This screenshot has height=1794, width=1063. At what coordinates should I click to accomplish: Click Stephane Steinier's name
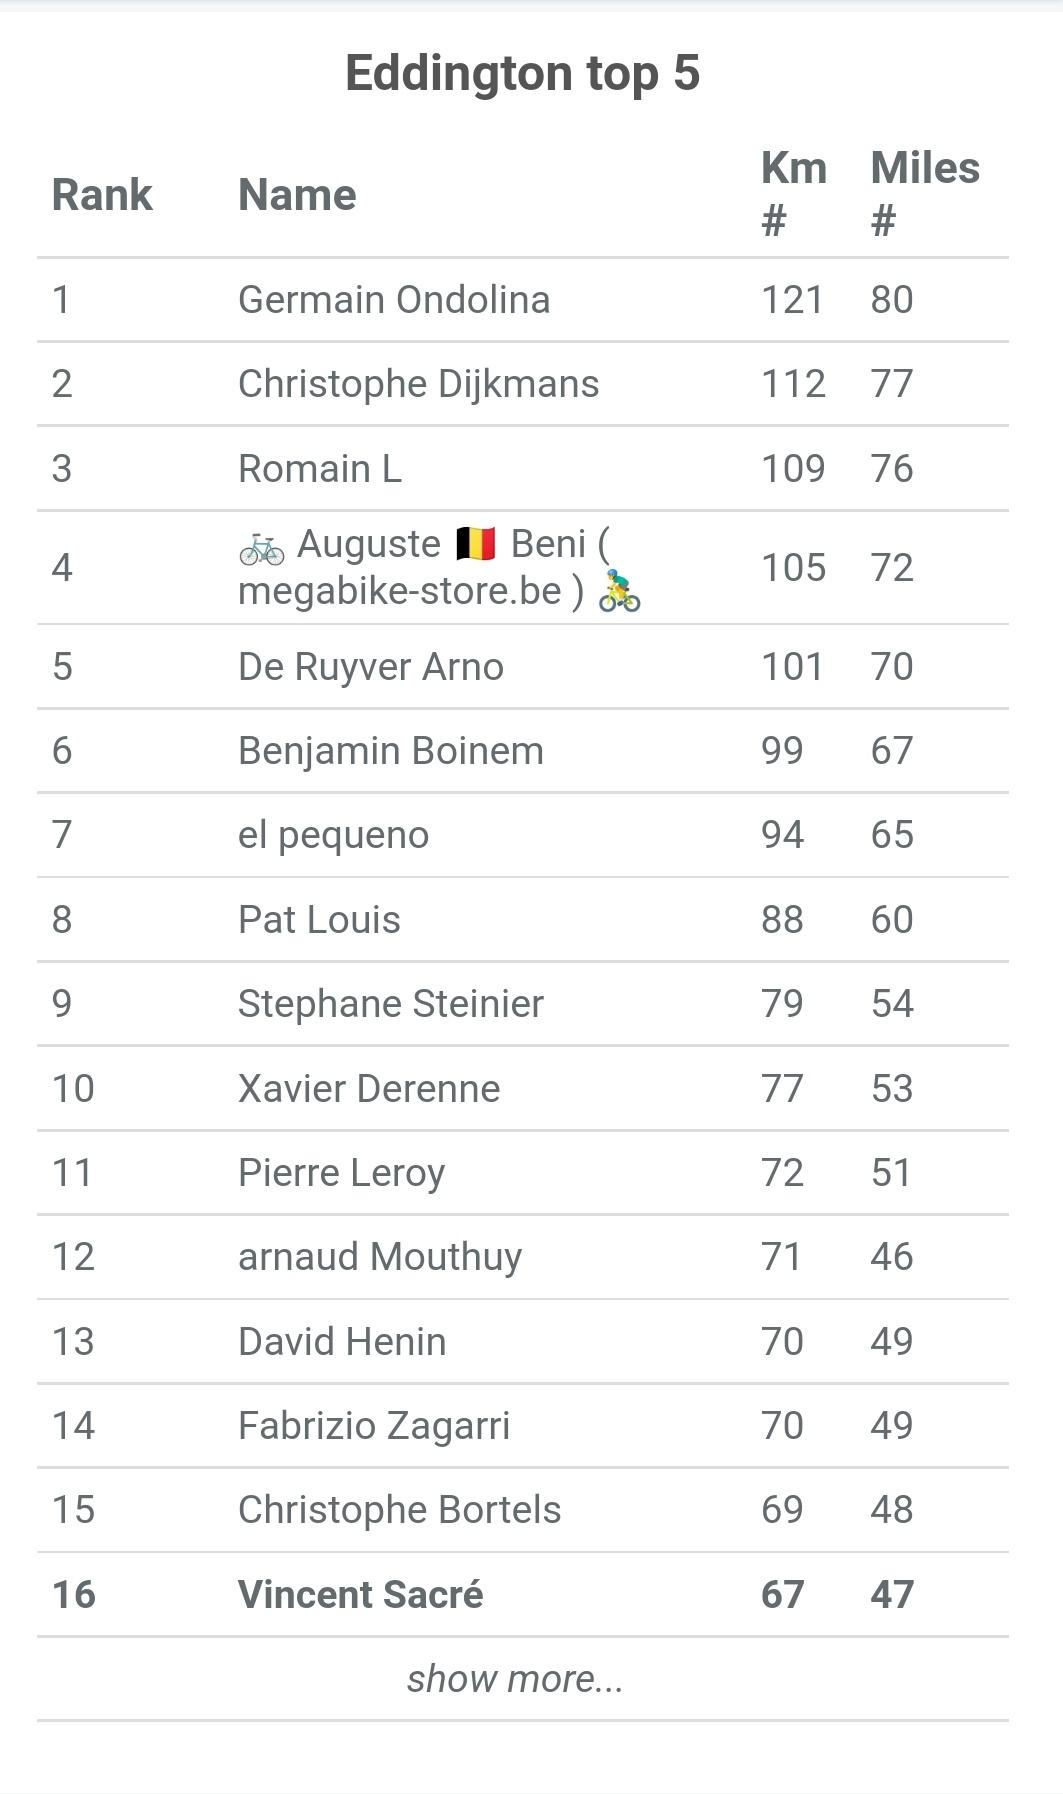pyautogui.click(x=391, y=1004)
